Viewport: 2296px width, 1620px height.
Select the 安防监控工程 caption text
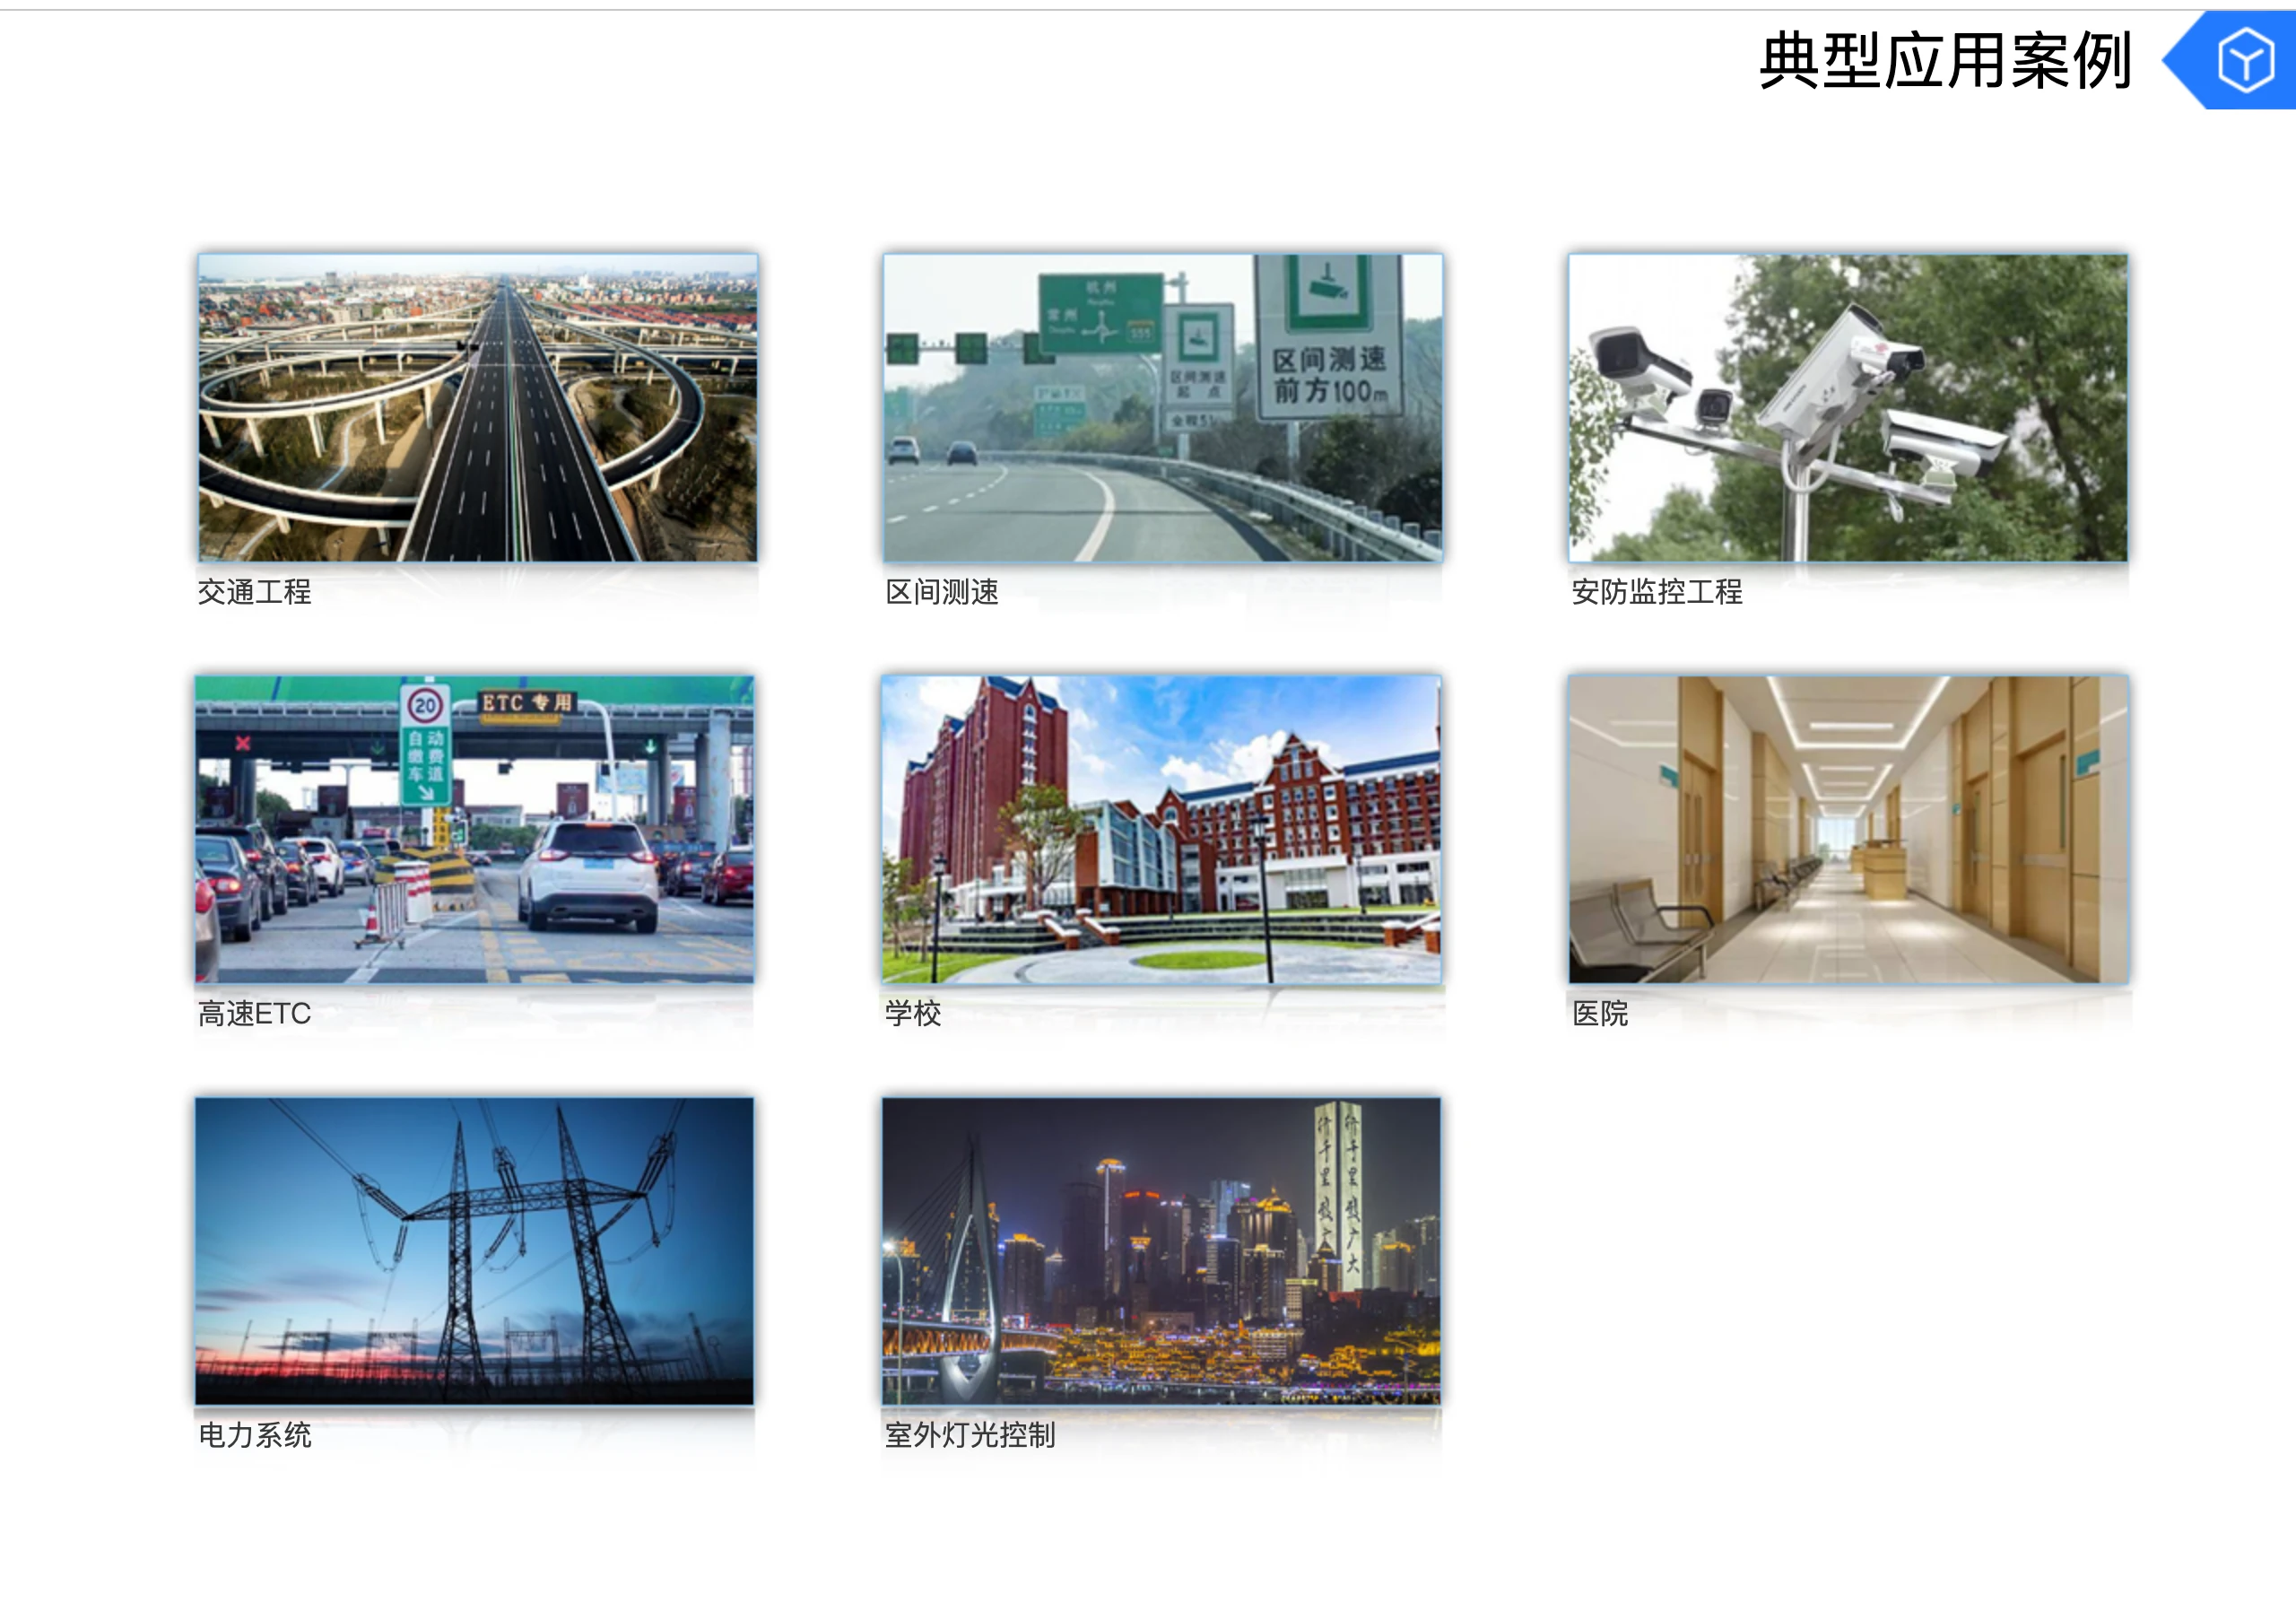(1656, 592)
